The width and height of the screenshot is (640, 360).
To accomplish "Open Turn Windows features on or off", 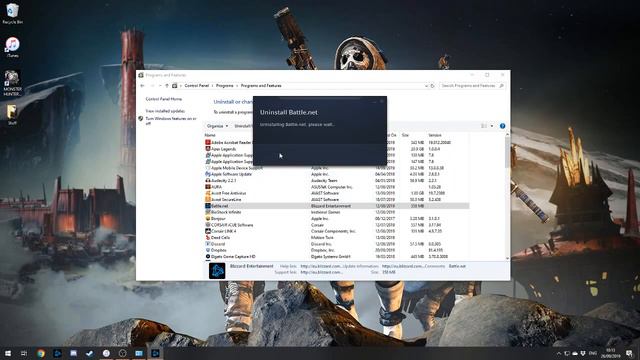I will tap(171, 120).
